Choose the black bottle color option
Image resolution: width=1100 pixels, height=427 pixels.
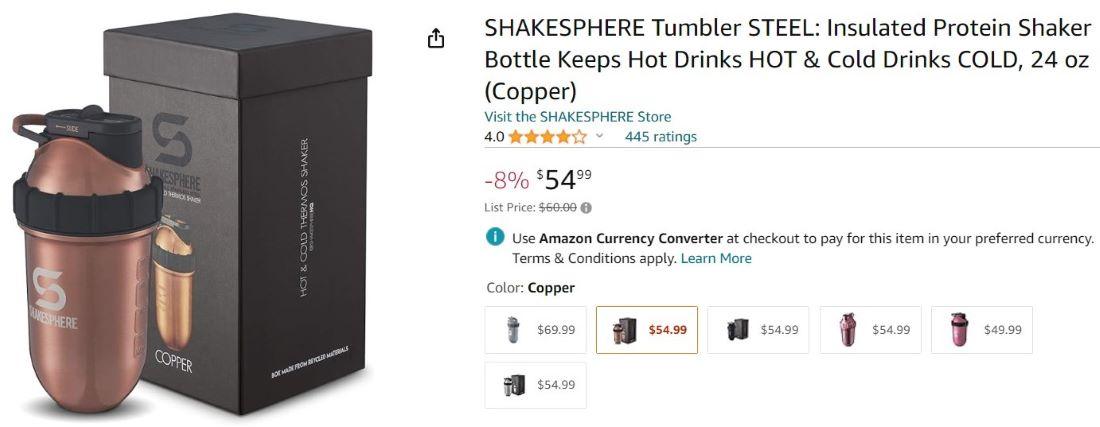[x=758, y=330]
